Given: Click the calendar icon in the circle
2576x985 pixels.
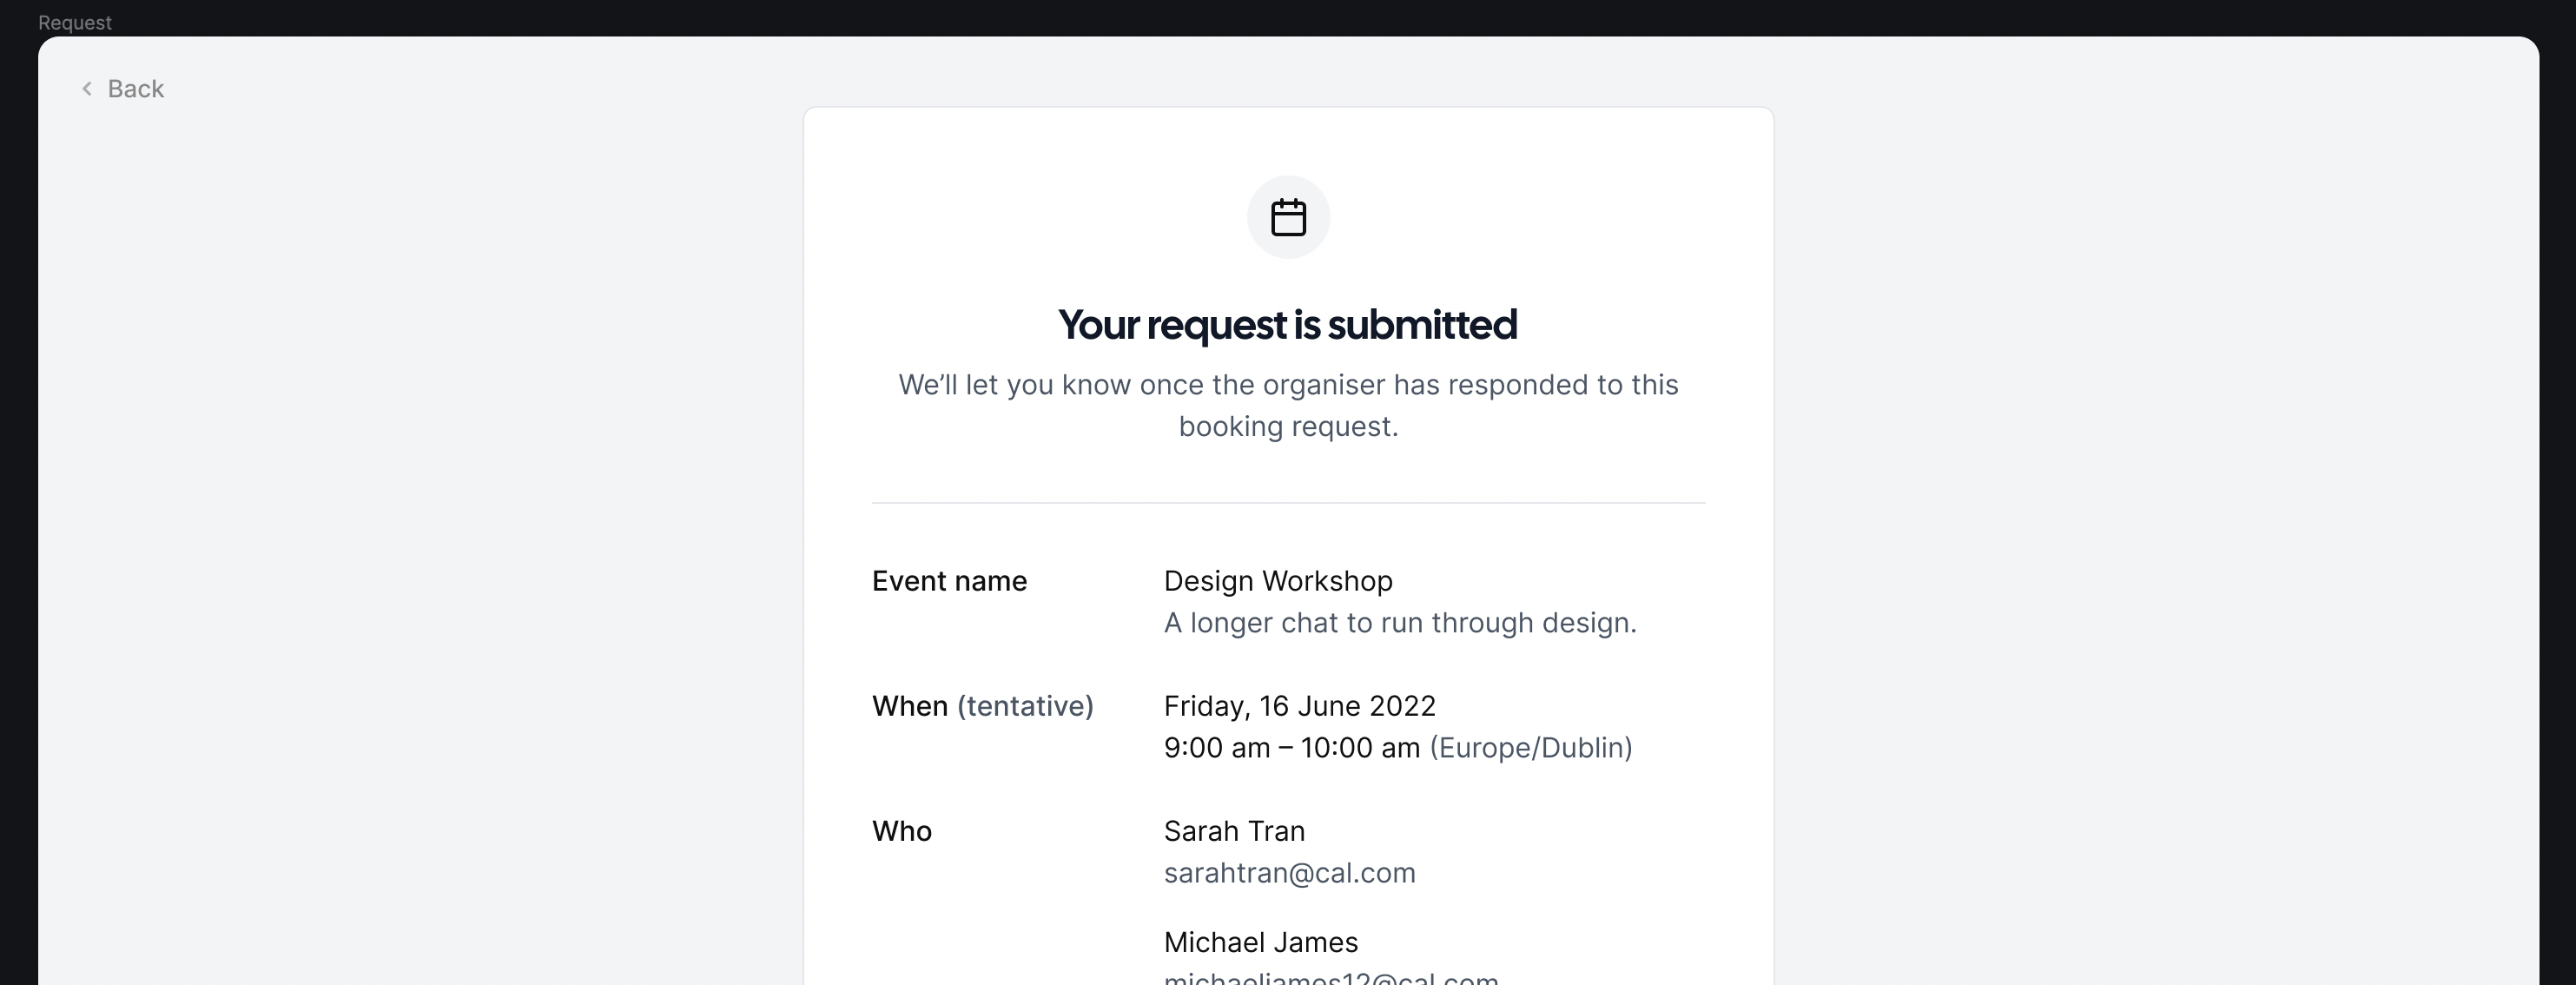Looking at the screenshot, I should click(x=1288, y=217).
